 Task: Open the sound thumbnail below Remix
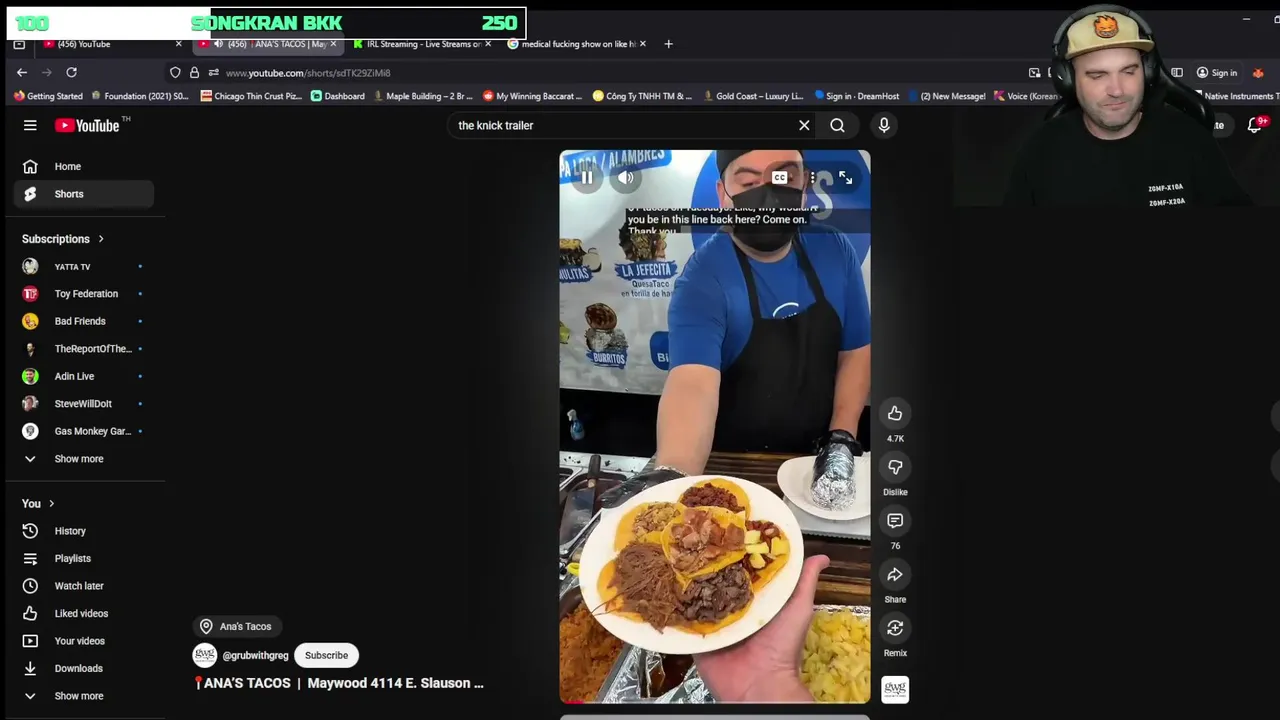pyautogui.click(x=895, y=689)
